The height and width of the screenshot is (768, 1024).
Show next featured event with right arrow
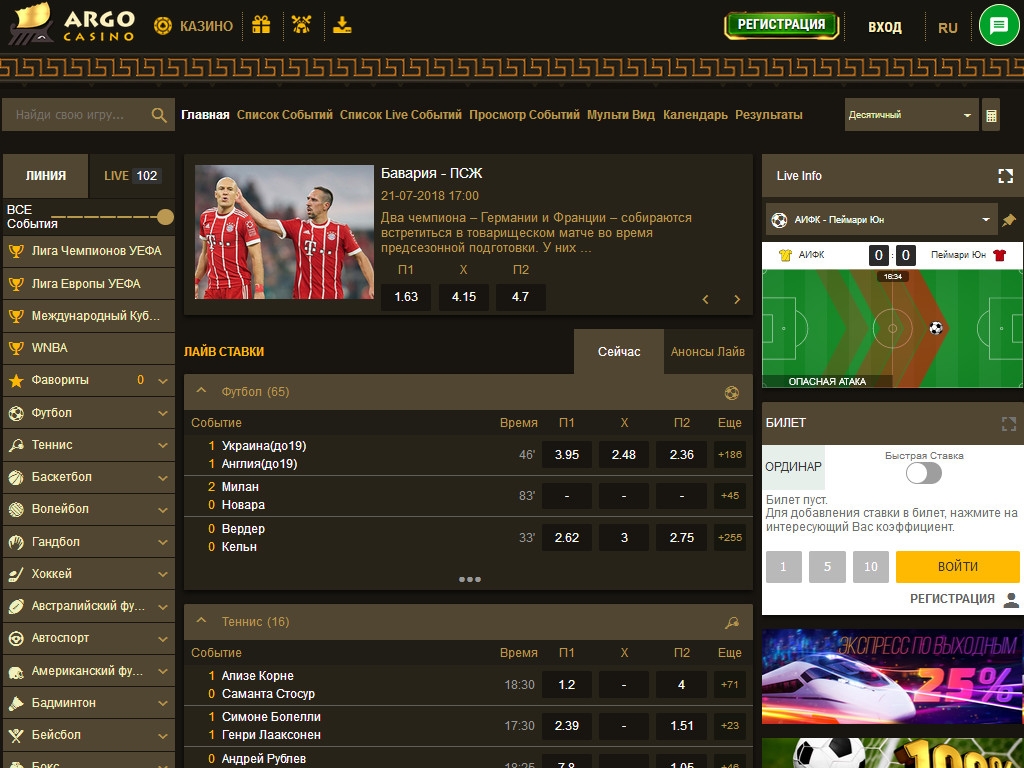tap(737, 299)
